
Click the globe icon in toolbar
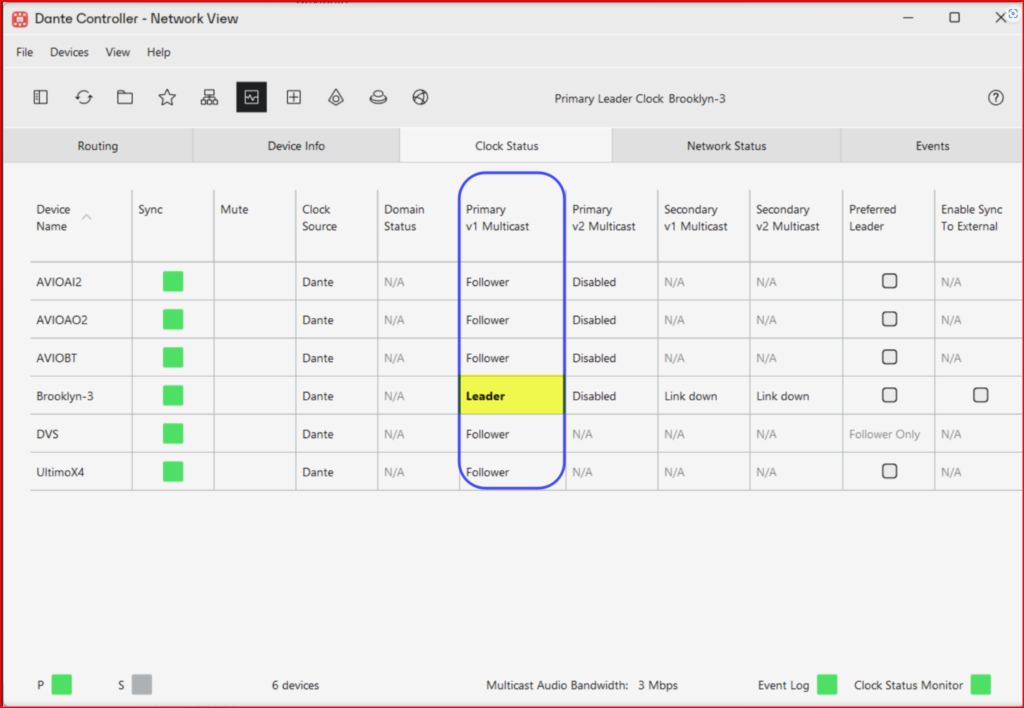[420, 97]
